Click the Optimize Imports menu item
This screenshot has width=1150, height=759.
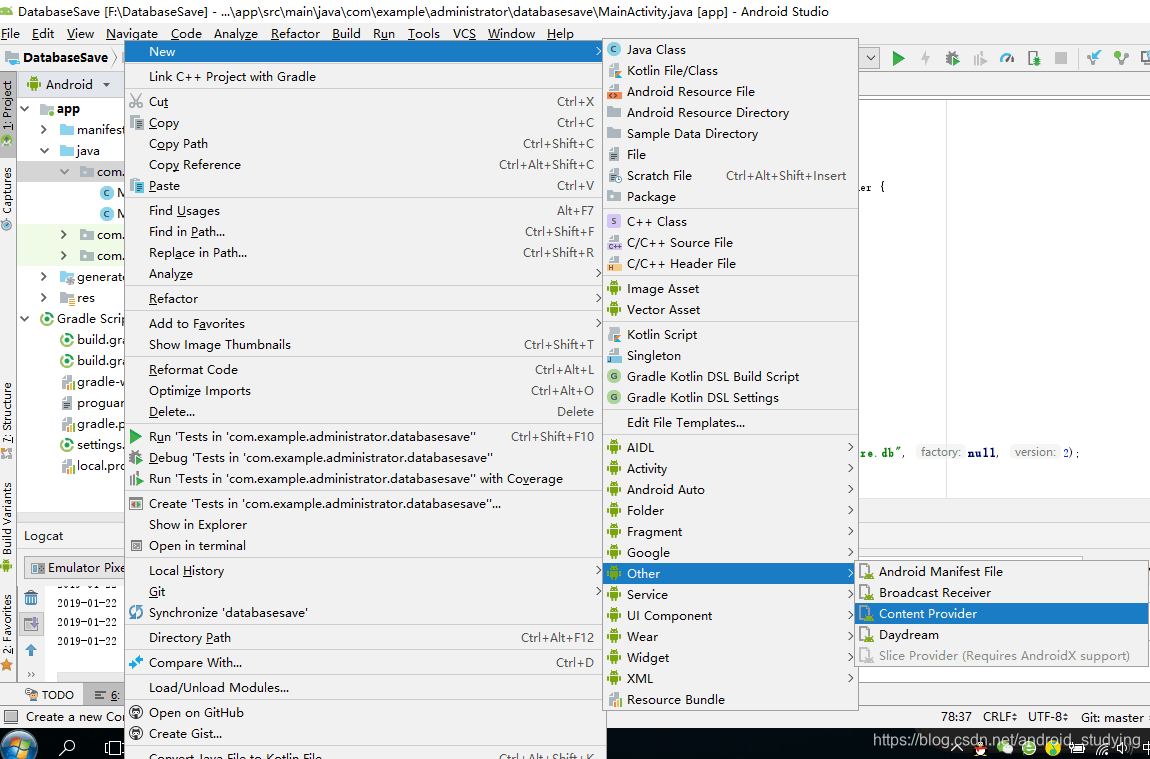pyautogui.click(x=365, y=391)
